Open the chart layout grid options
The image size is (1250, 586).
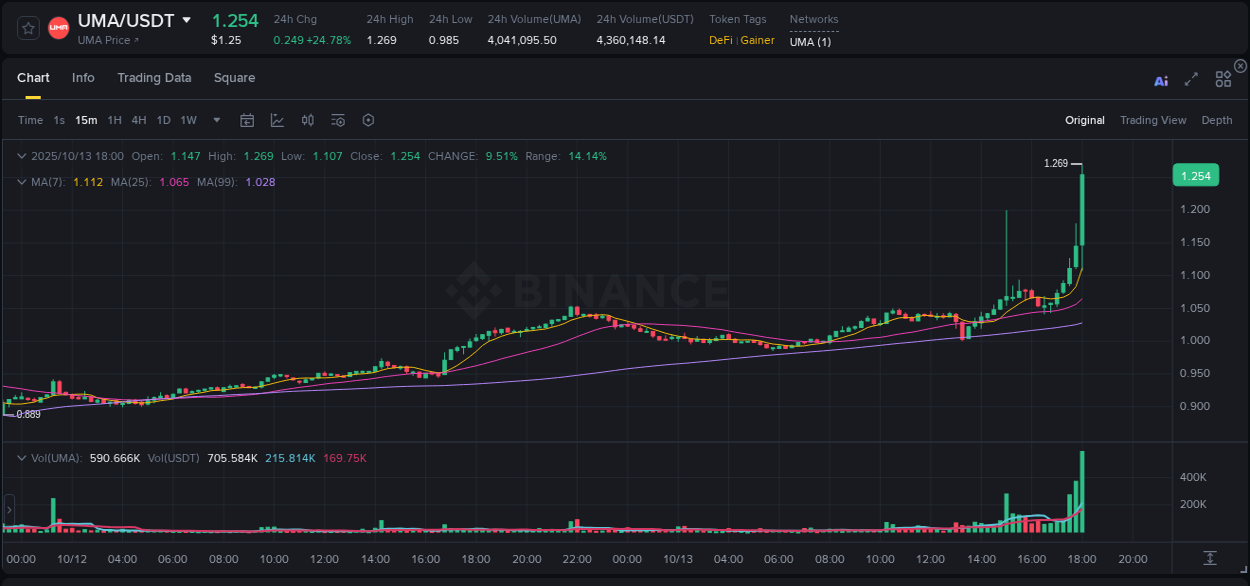pos(1223,78)
